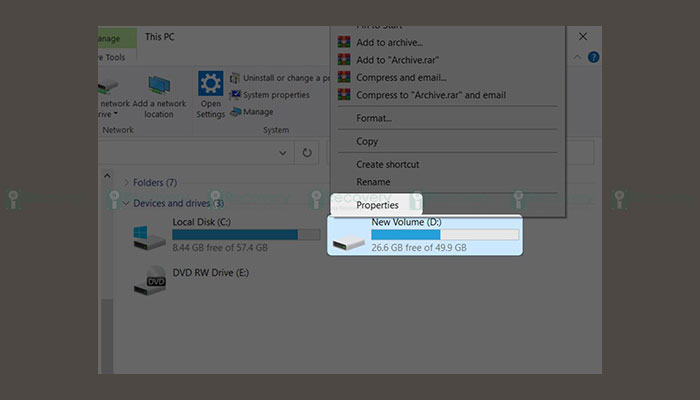The image size is (700, 400).
Task: Expand the Folders (7) group
Action: 126,183
